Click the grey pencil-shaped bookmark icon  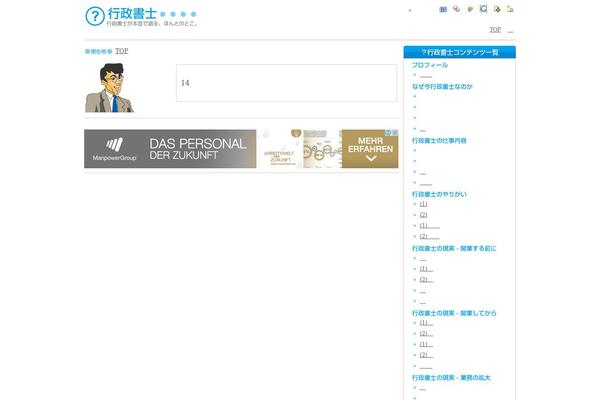click(x=470, y=9)
